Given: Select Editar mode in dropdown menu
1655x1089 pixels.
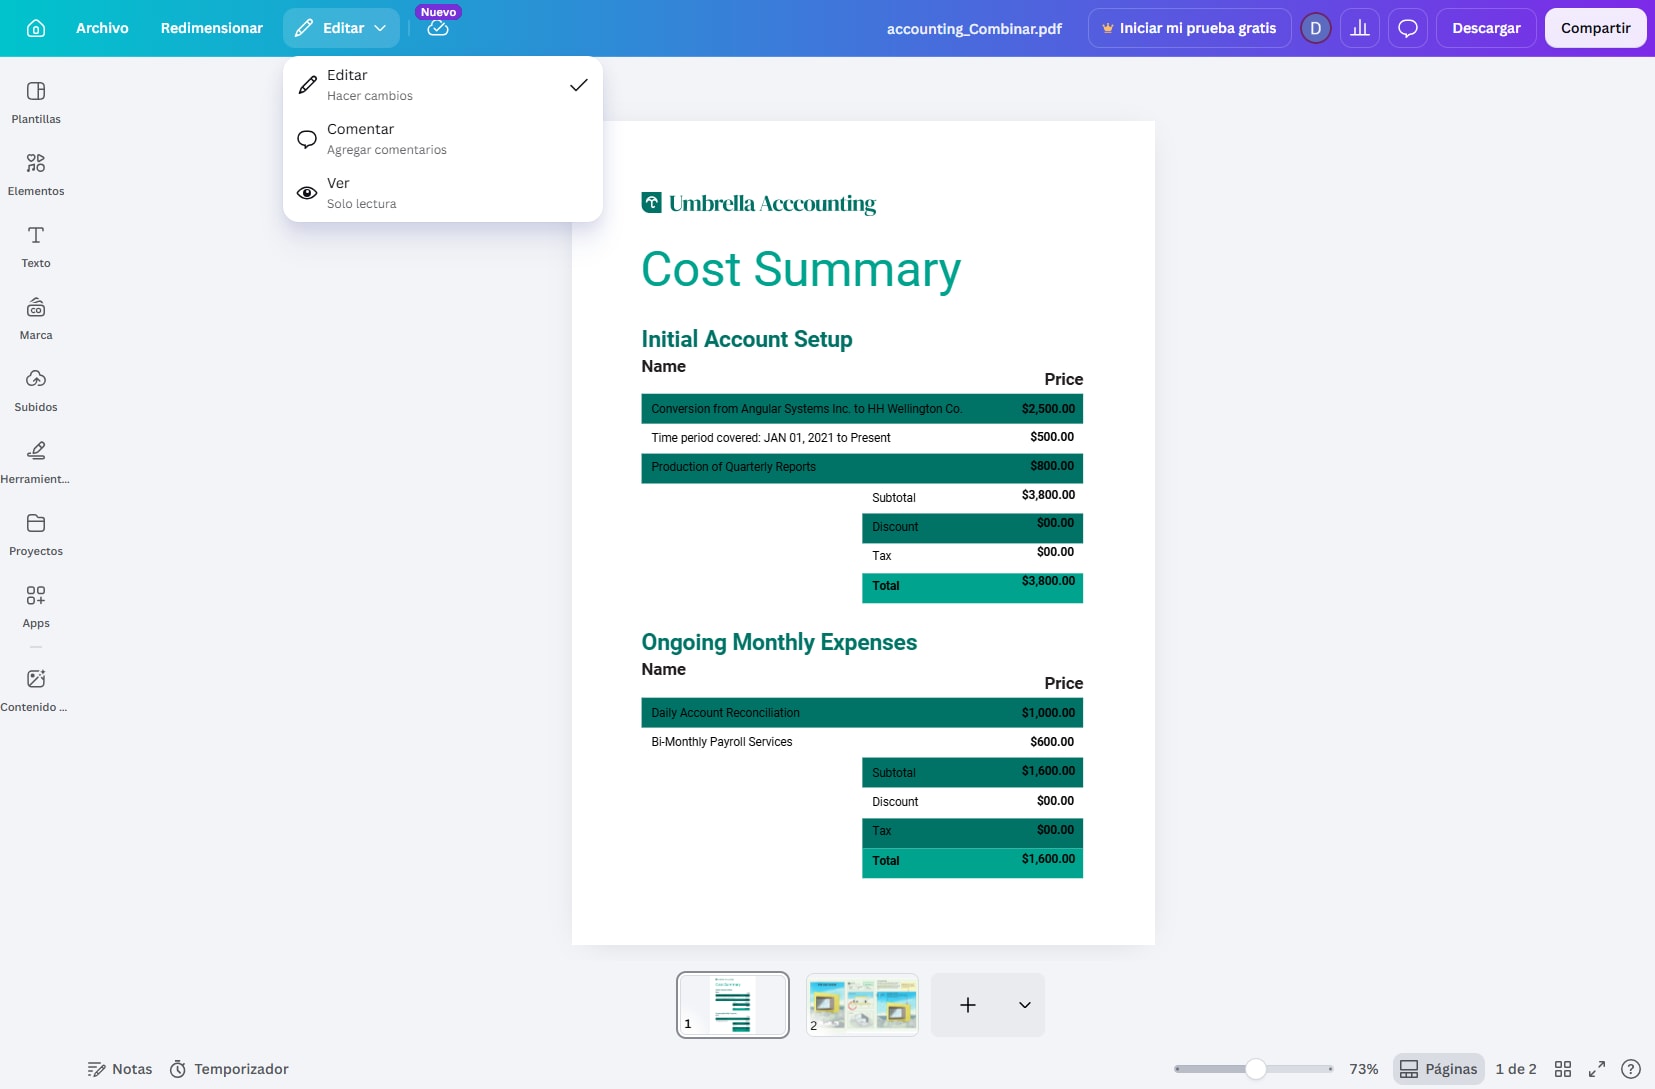Looking at the screenshot, I should [443, 85].
